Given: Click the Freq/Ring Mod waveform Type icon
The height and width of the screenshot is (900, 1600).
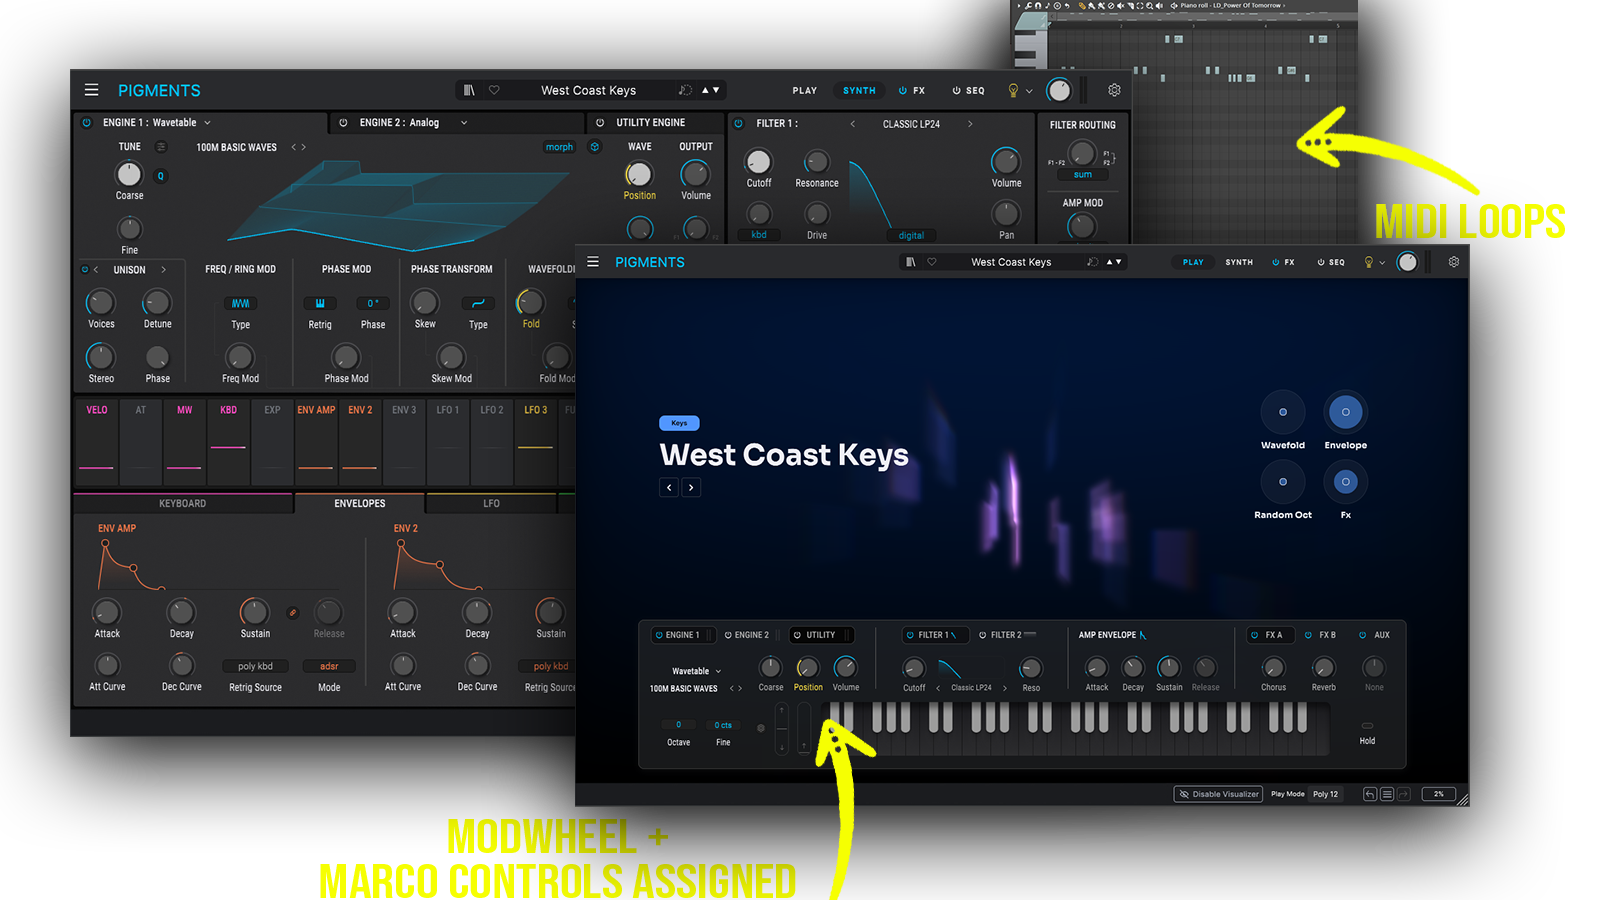Looking at the screenshot, I should click(241, 303).
